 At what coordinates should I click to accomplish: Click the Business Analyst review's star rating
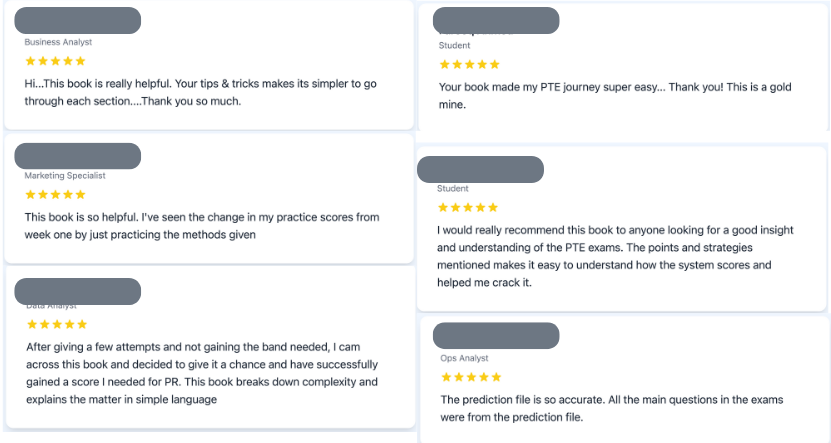55,61
